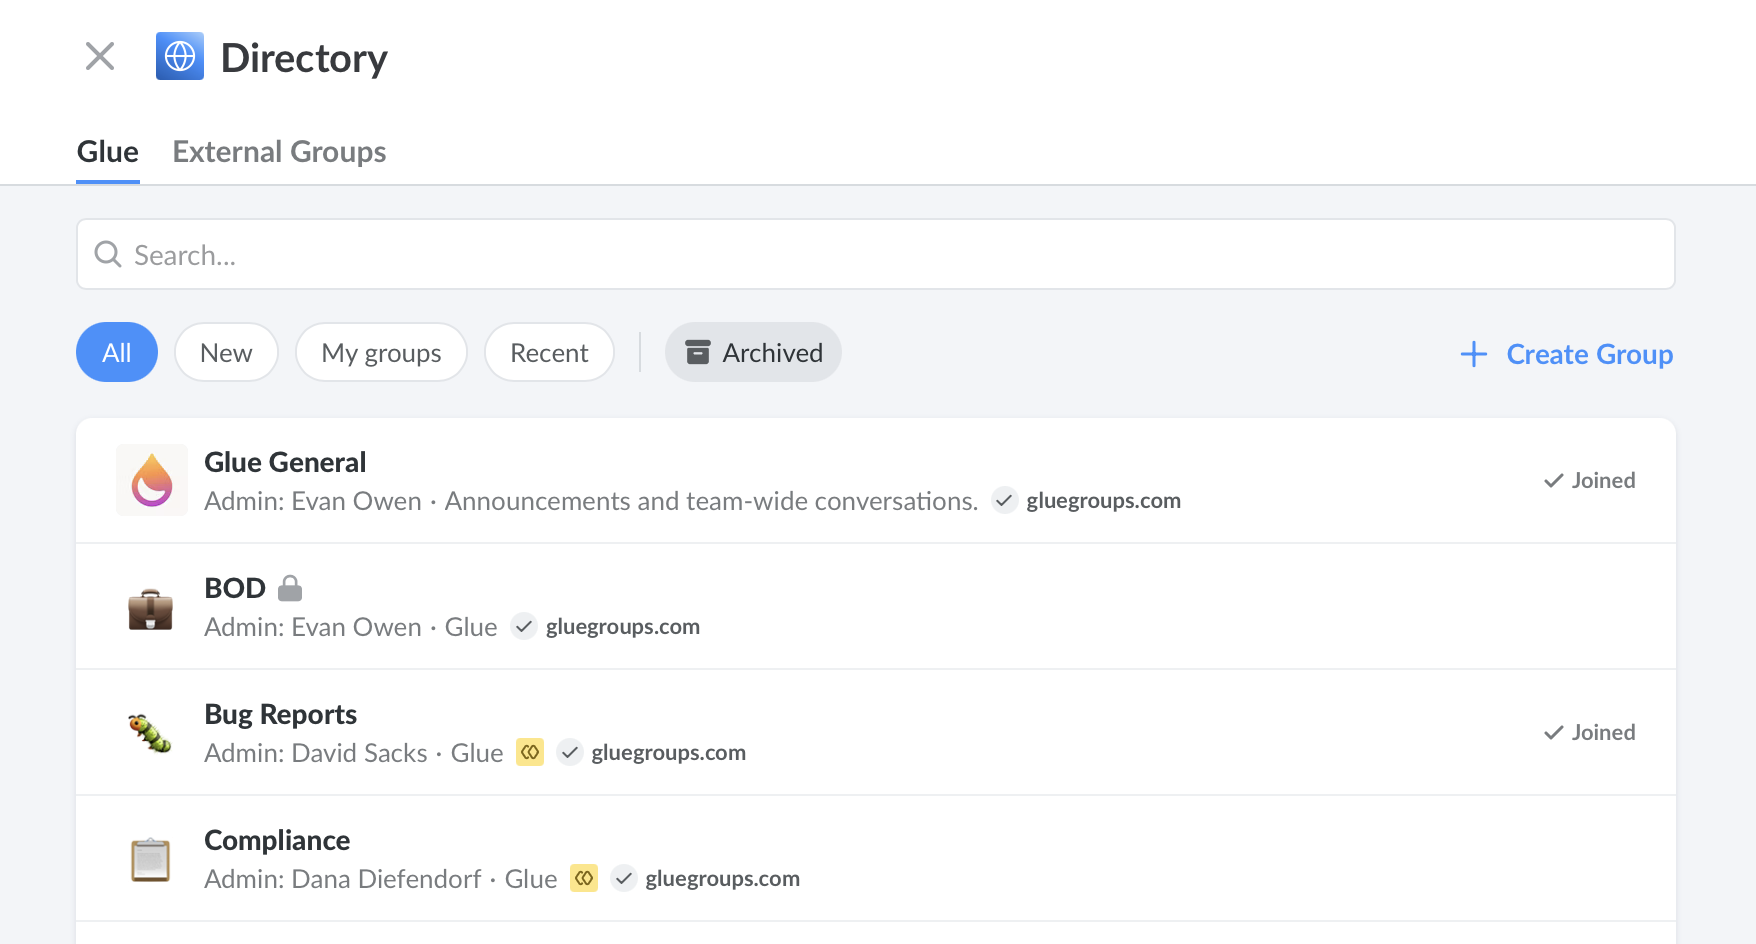The width and height of the screenshot is (1756, 944).
Task: Click verified checkmark in Glue General row
Action: [1005, 500]
